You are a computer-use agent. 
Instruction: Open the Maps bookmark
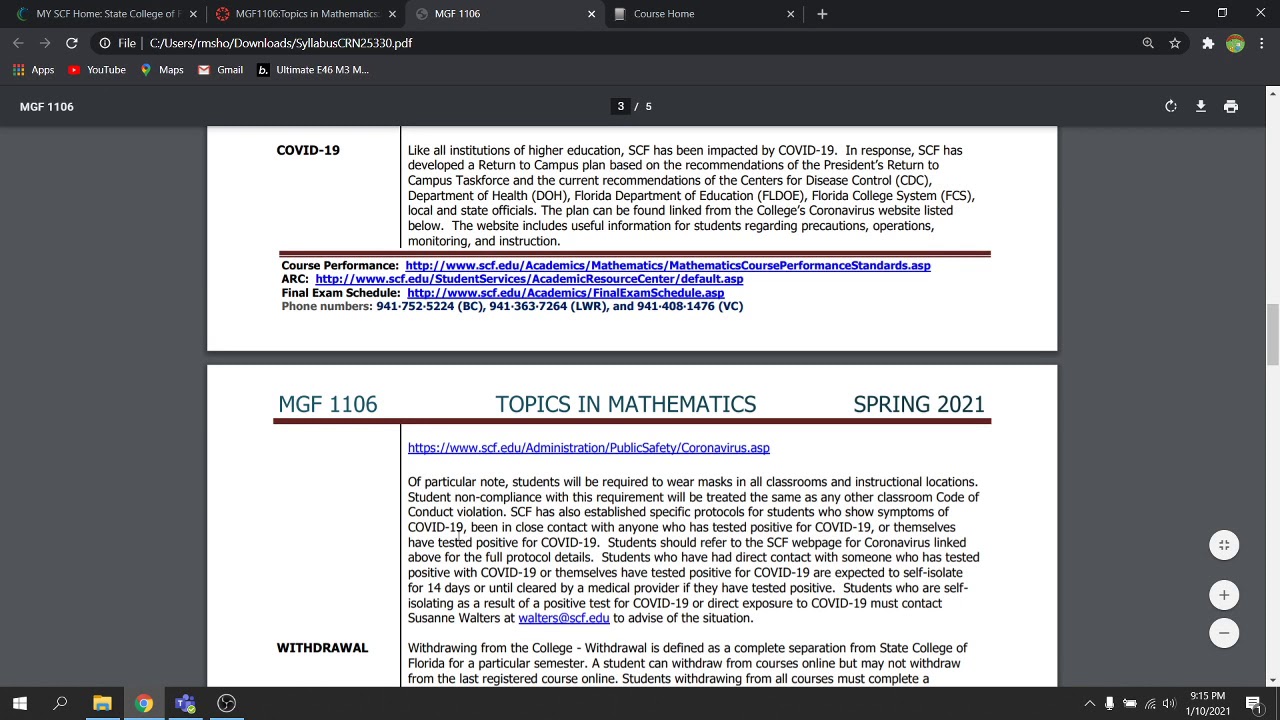[x=162, y=70]
